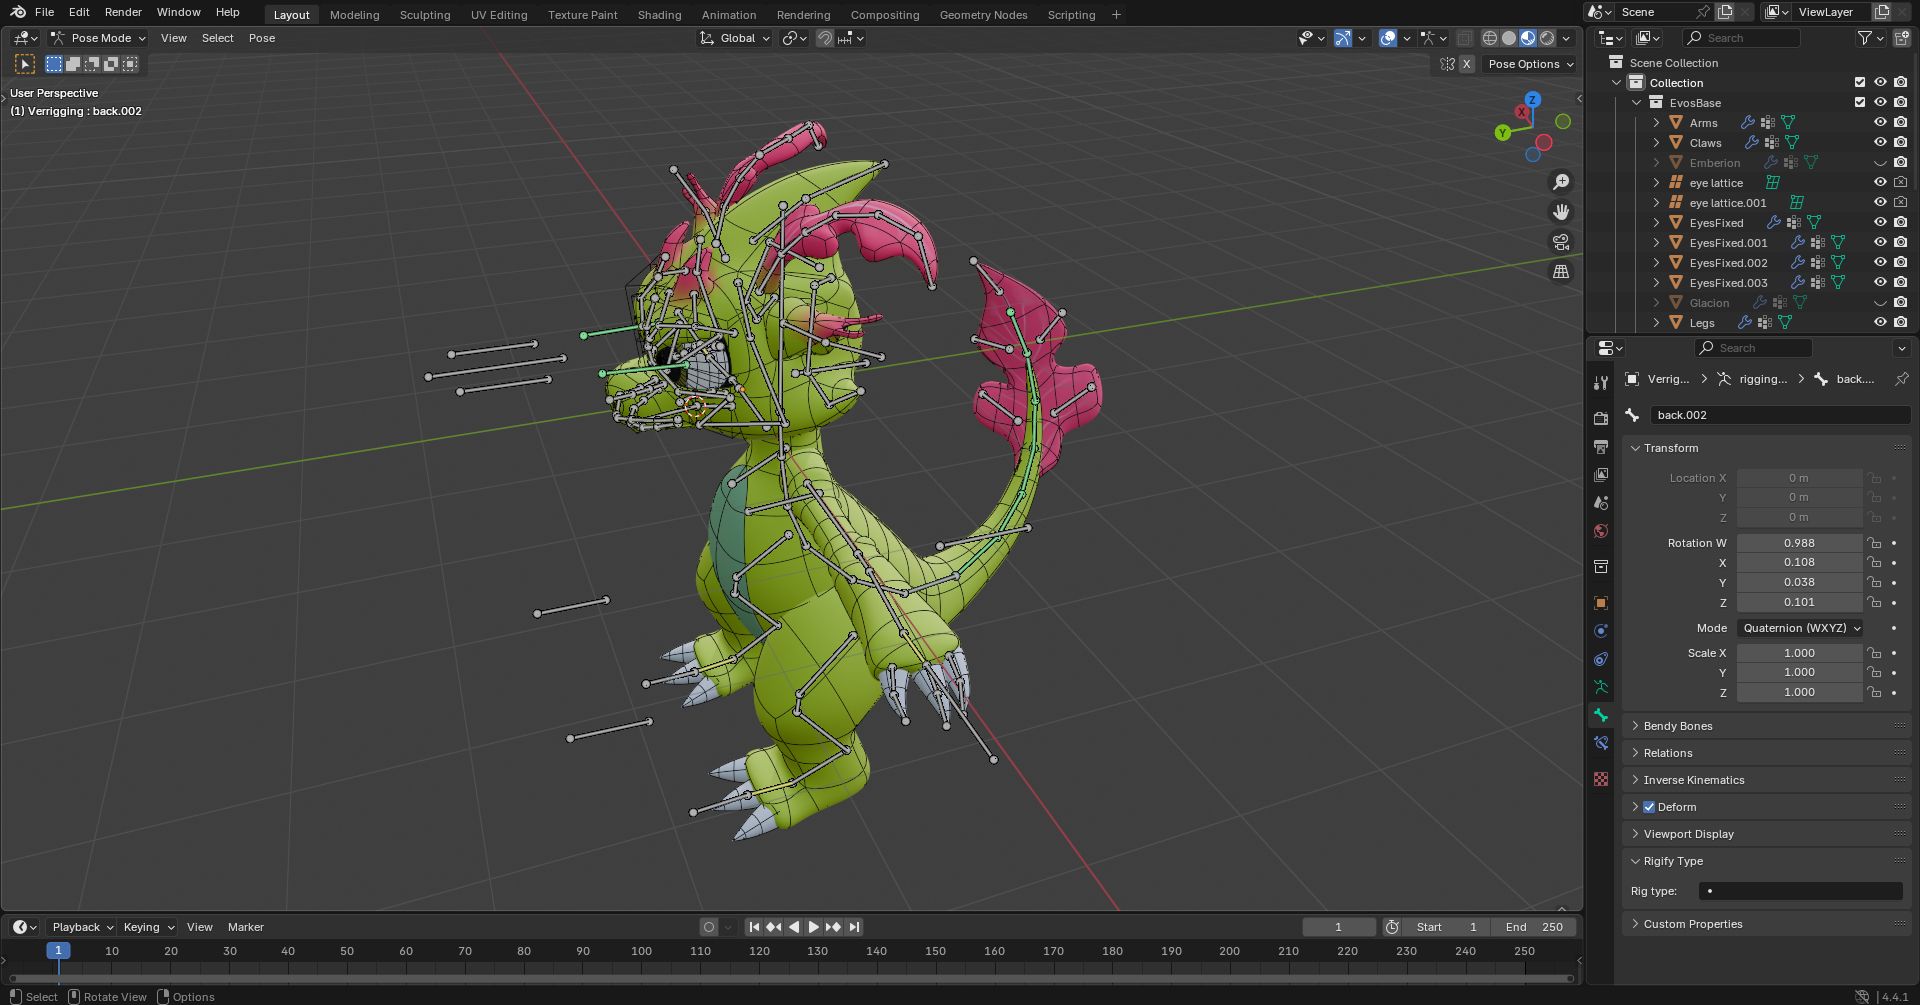Jump to the timeline's last frame

click(854, 927)
